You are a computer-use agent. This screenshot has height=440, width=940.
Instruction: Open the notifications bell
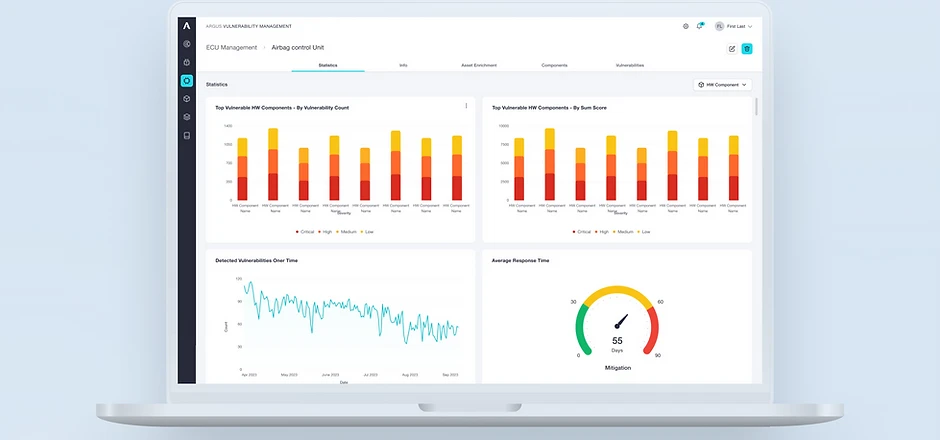[699, 26]
